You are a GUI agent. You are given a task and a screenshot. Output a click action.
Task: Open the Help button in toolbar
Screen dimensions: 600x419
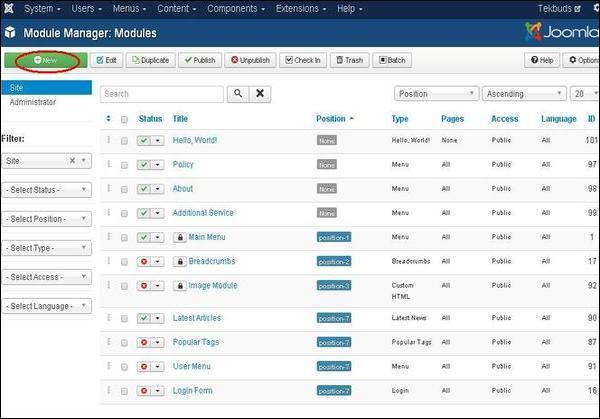pyautogui.click(x=542, y=60)
